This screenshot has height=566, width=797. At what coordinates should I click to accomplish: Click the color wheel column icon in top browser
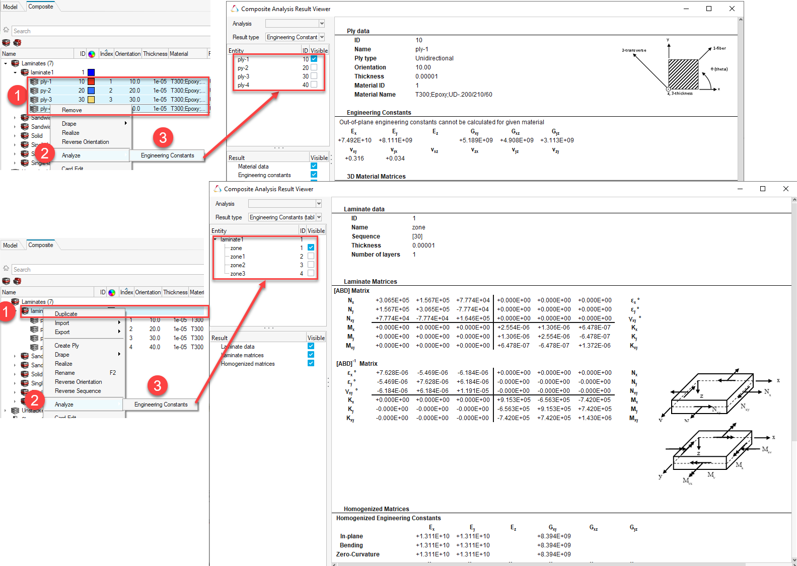[x=92, y=54]
